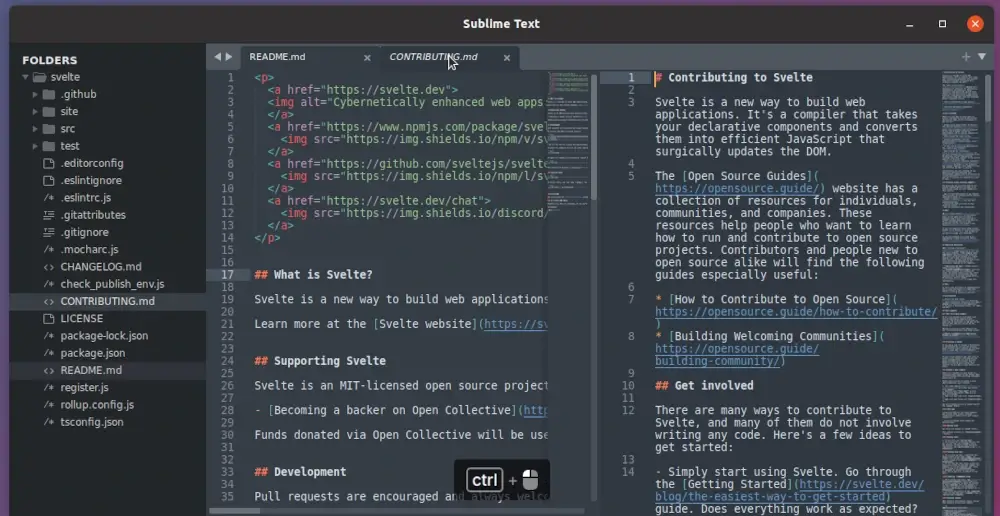Click the package-lock.json file icon
Image resolution: width=1000 pixels, height=516 pixels.
48,335
